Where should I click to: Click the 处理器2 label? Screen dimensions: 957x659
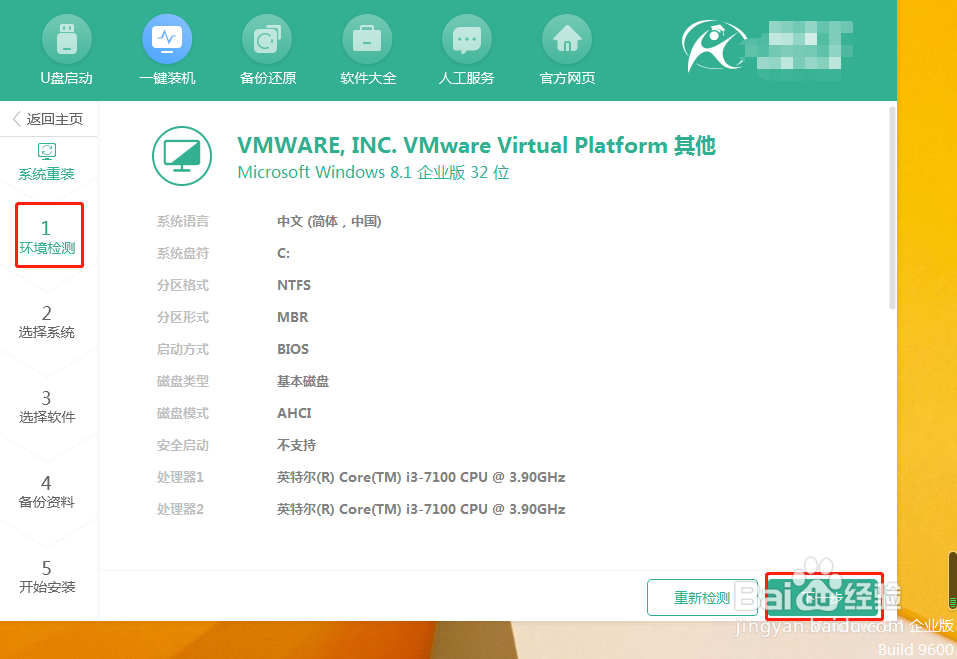tap(180, 509)
